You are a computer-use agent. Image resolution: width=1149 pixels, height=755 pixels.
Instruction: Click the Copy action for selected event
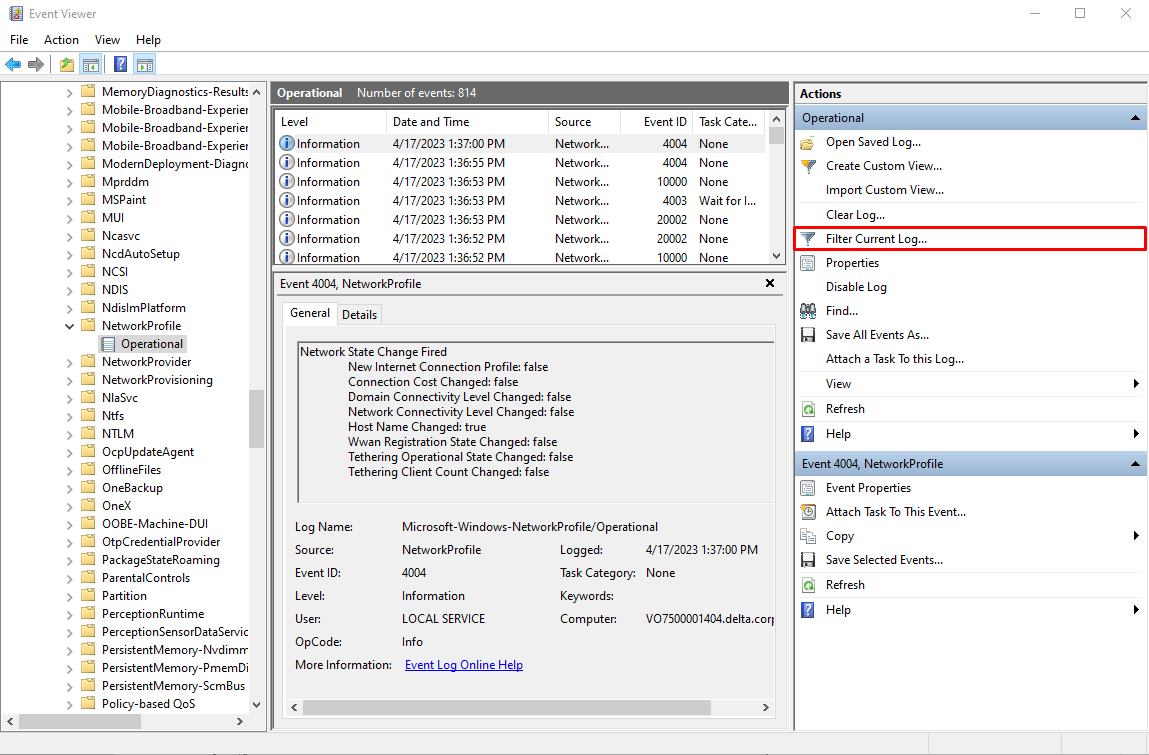(843, 535)
